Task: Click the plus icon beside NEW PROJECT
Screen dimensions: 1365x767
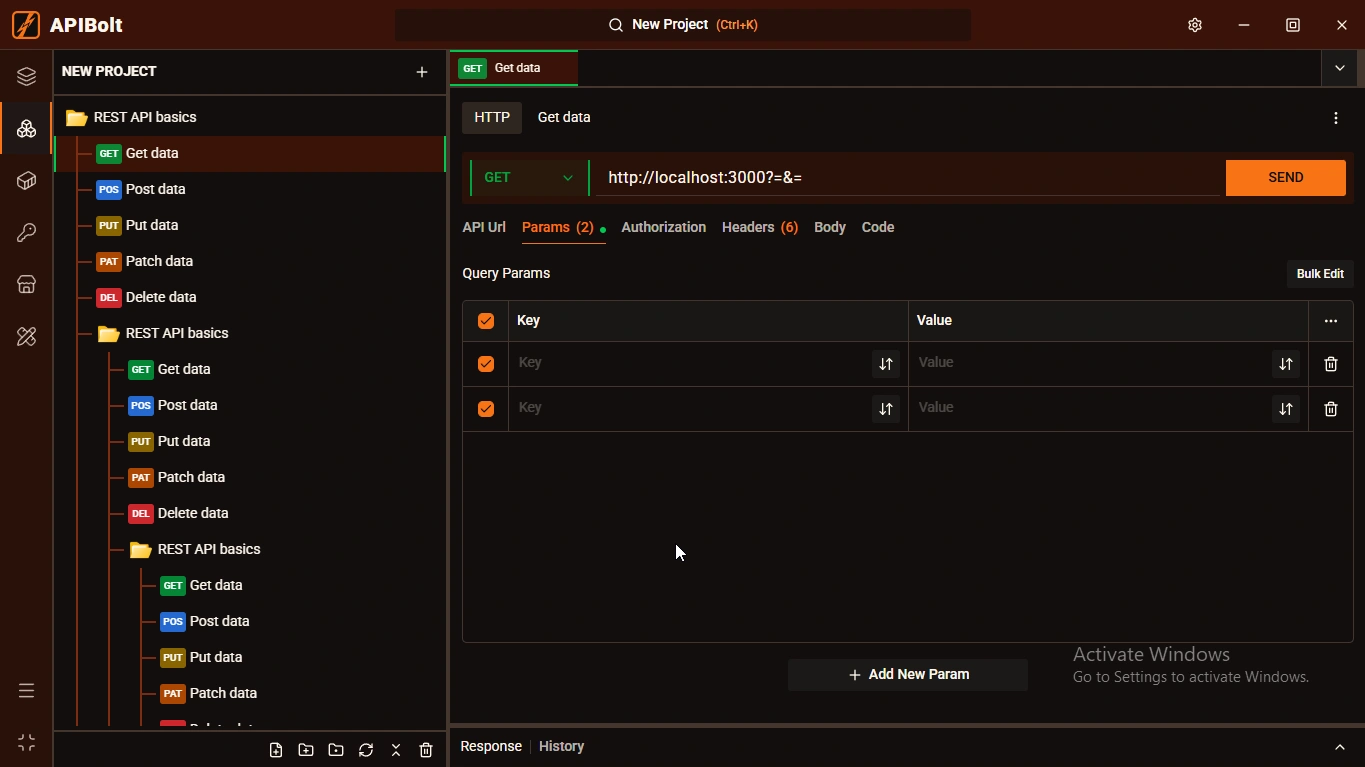Action: tap(422, 72)
